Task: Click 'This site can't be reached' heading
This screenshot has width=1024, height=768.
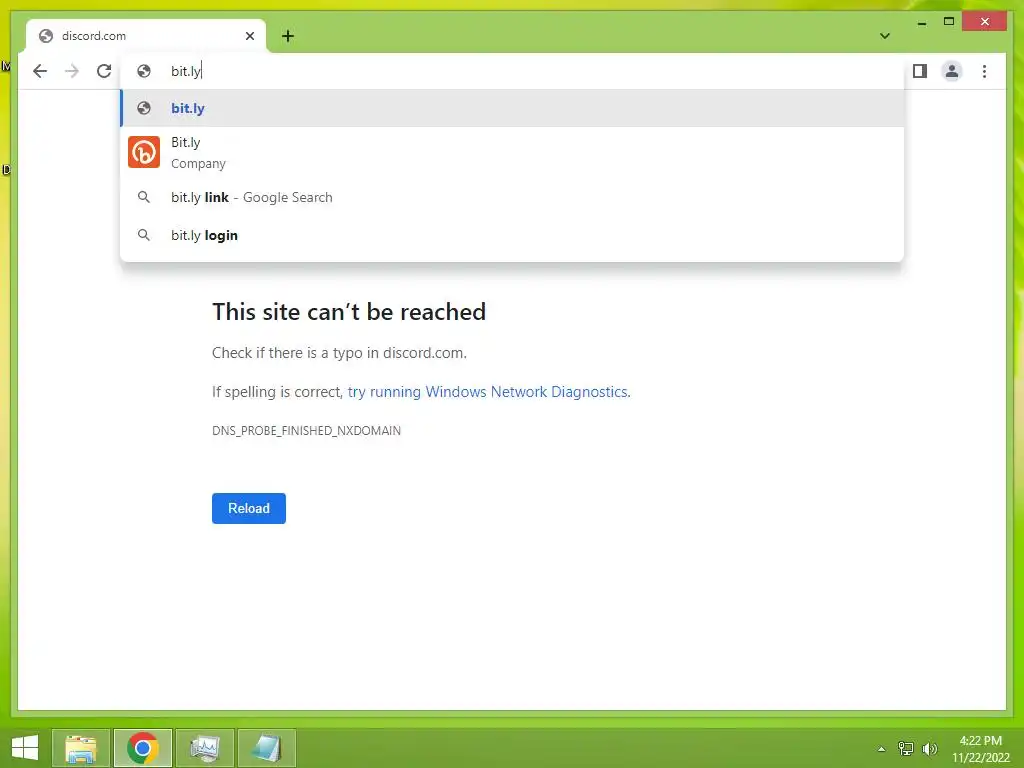Action: pos(349,312)
